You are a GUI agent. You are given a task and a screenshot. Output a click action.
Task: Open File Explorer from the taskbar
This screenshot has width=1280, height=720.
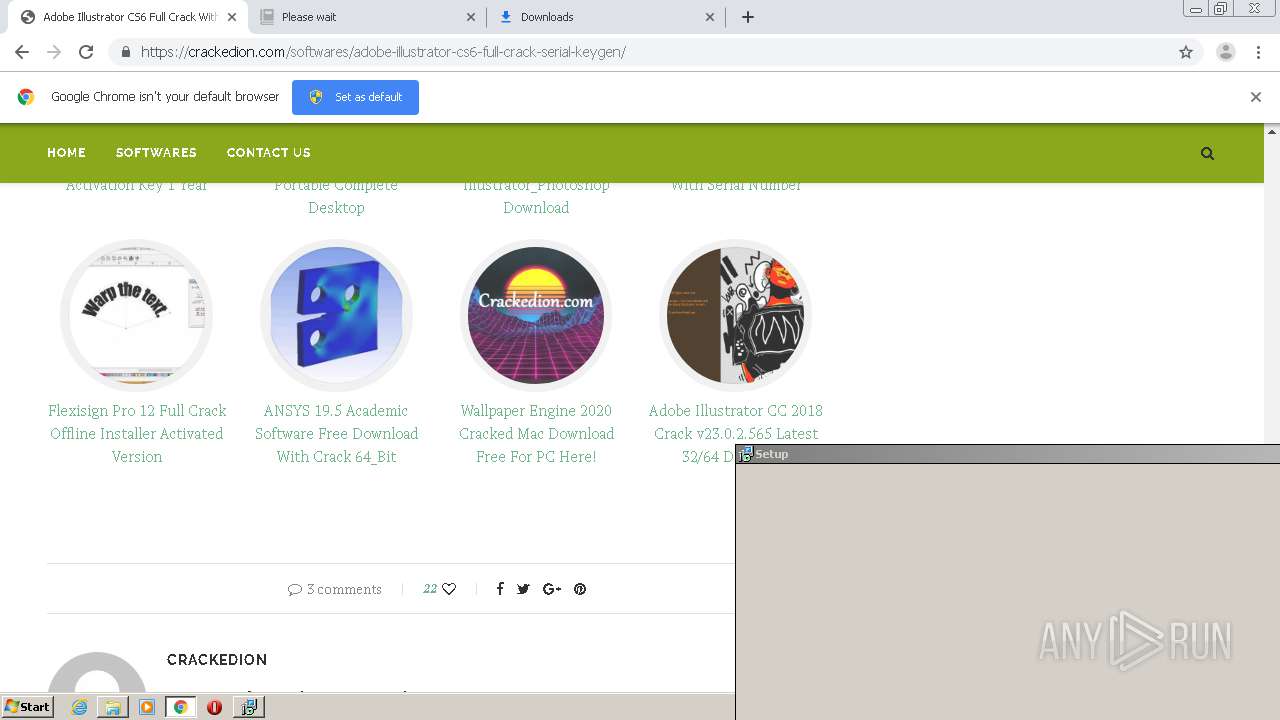(113, 707)
